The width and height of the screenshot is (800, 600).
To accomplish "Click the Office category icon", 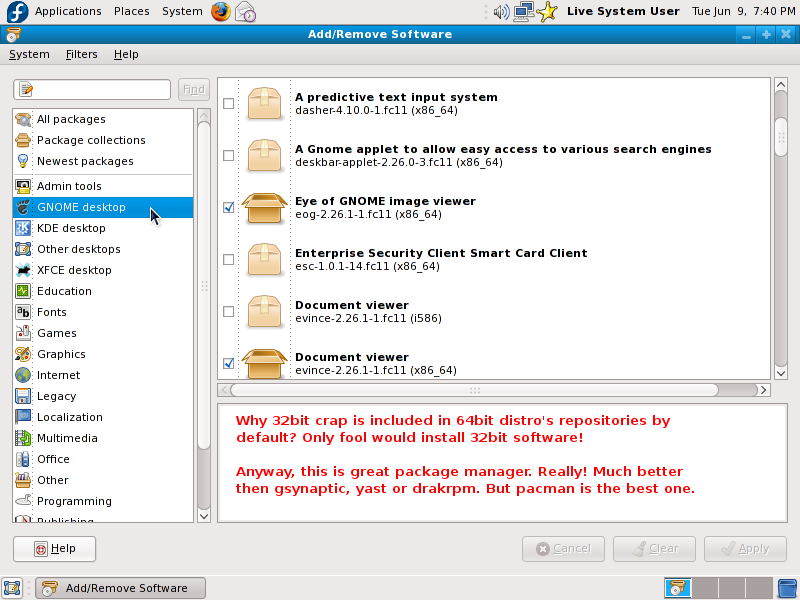I will (23, 459).
